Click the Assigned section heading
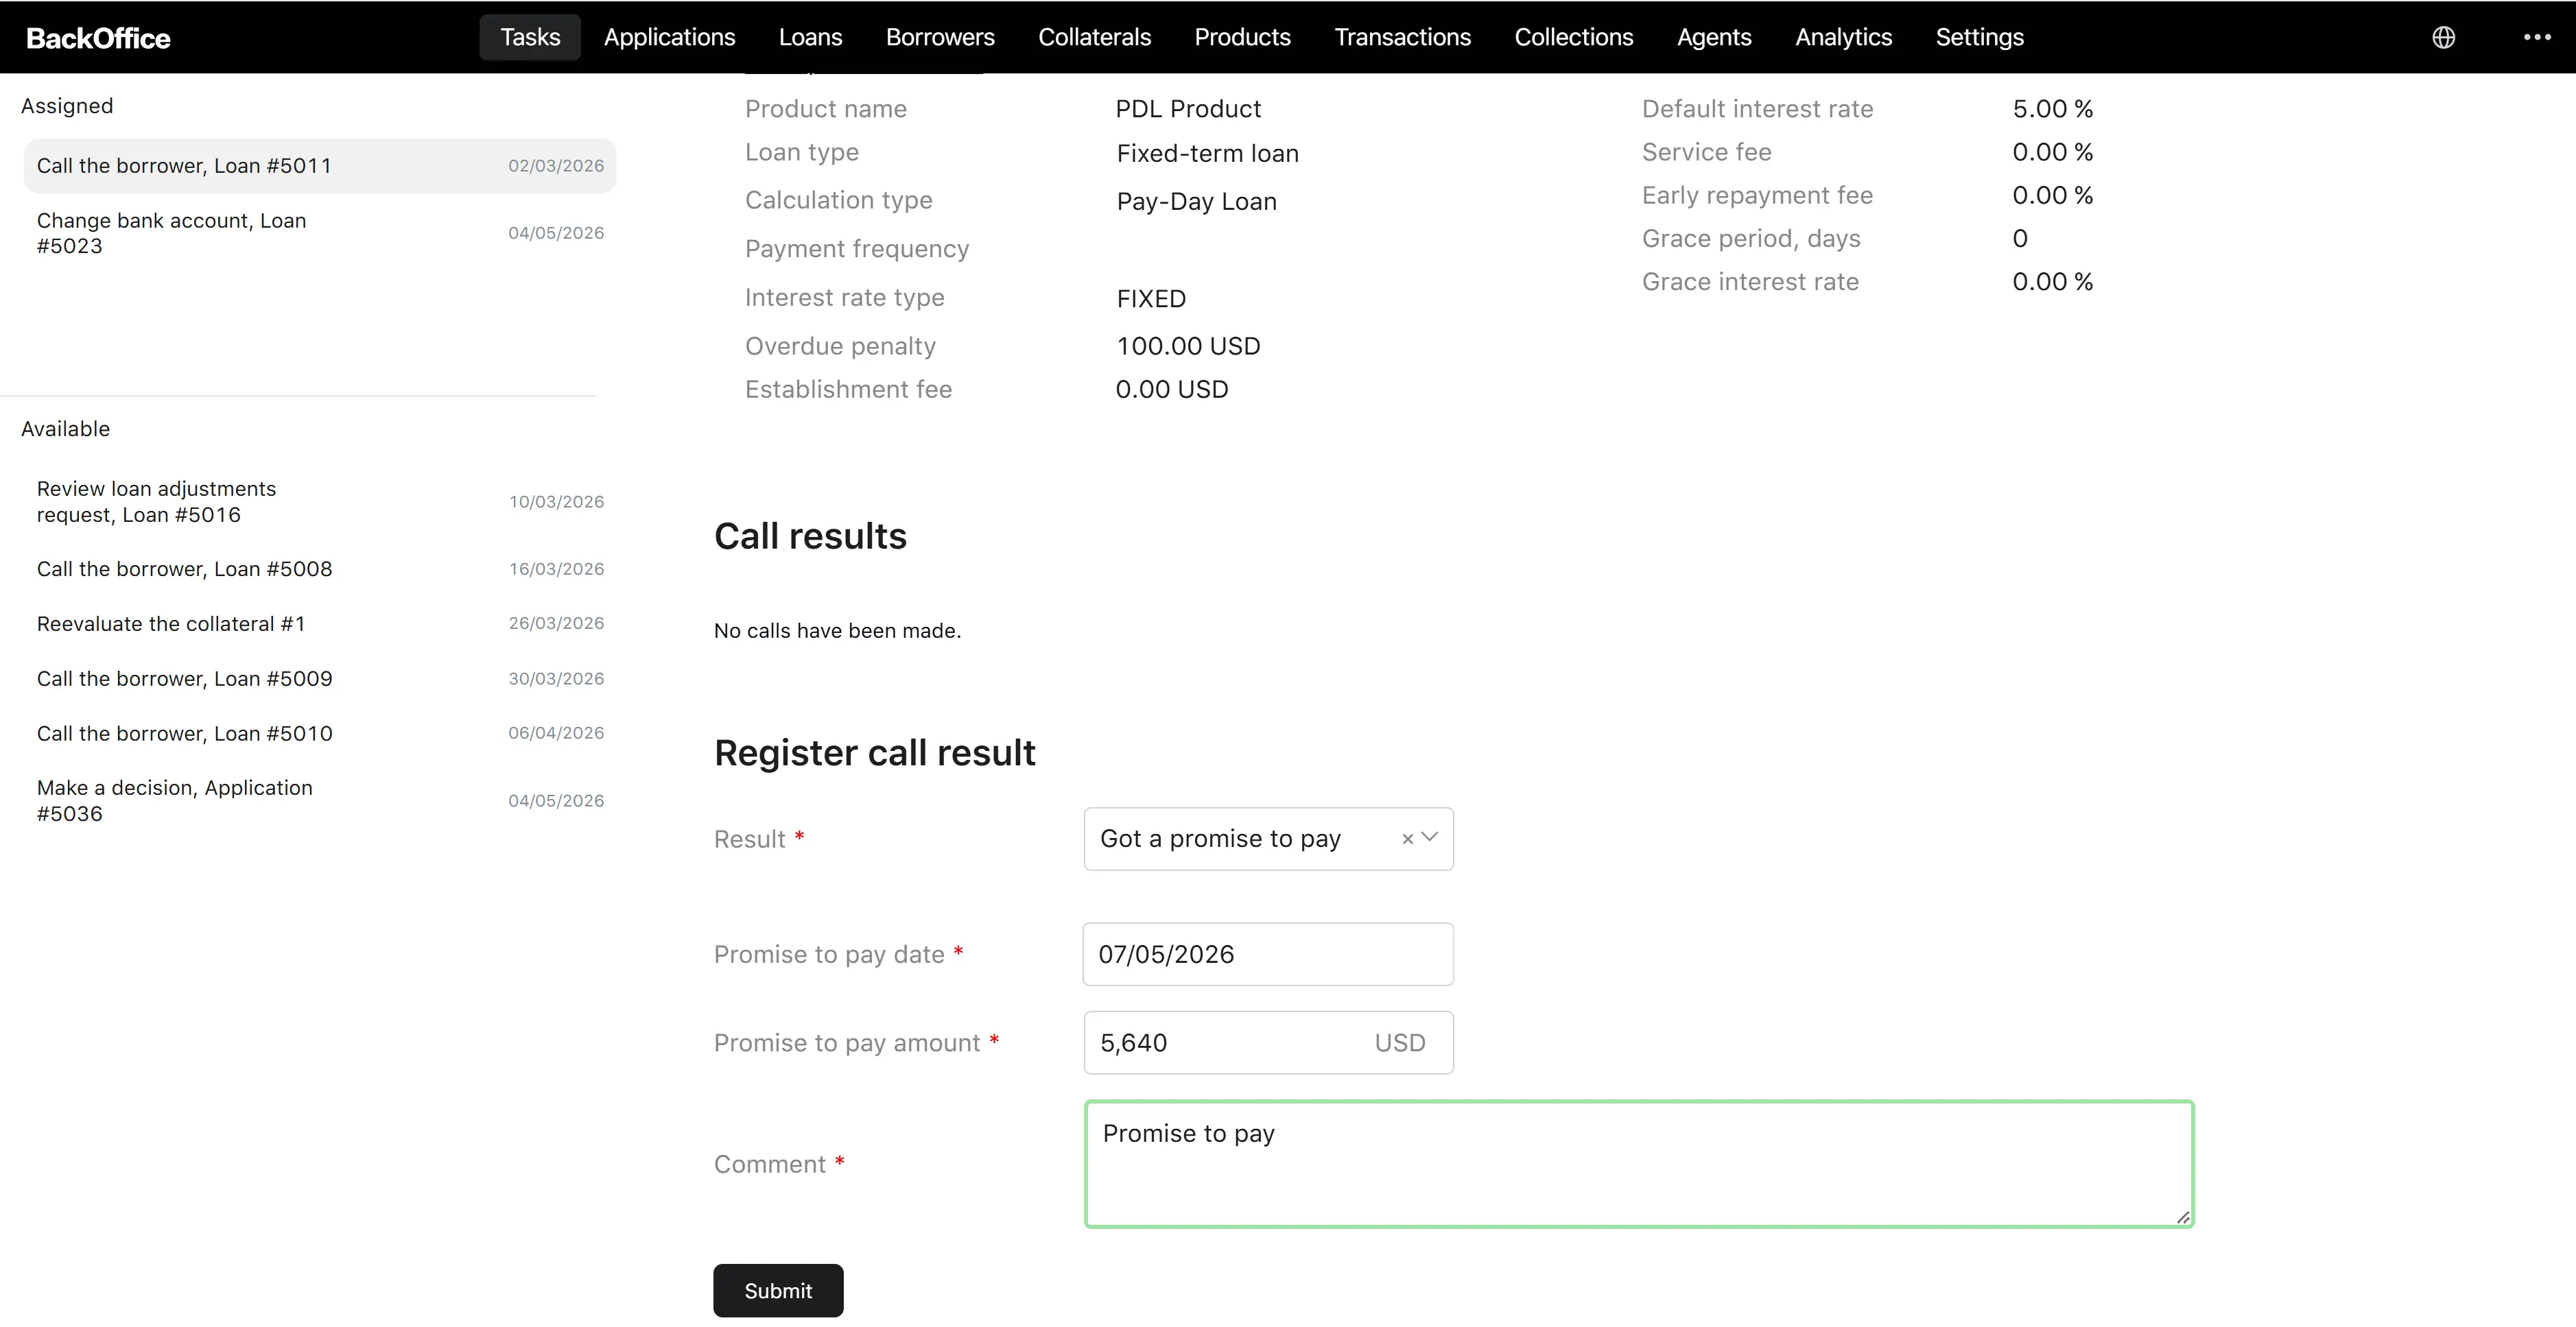Screen dimensions: 2576x1327 [x=67, y=106]
